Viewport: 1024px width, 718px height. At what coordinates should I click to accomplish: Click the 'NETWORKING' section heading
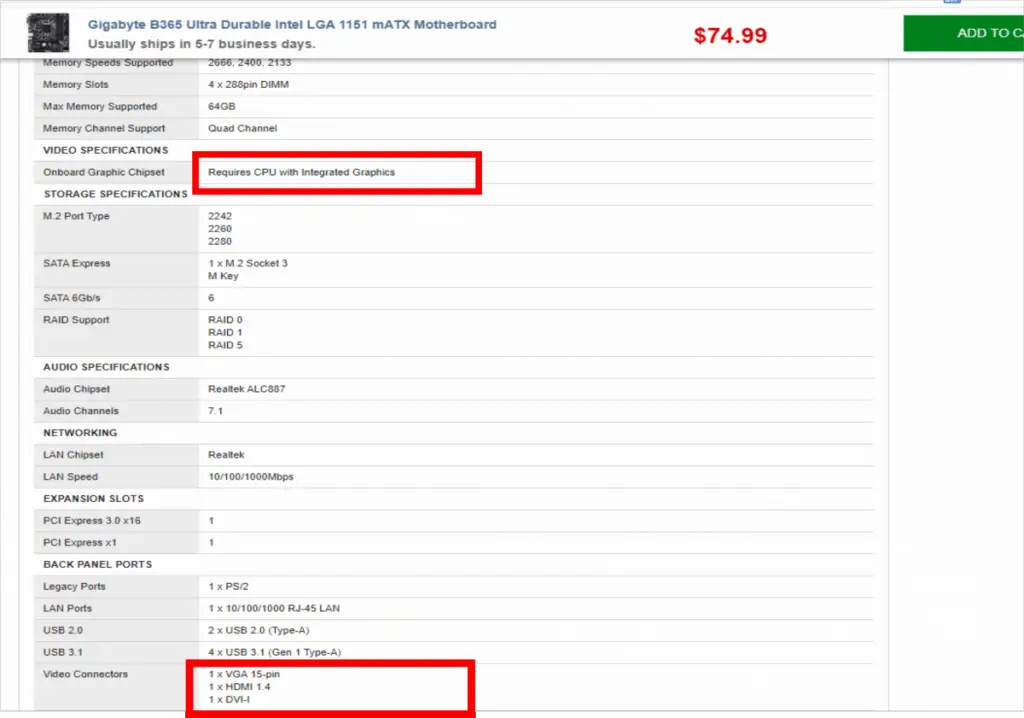point(80,432)
